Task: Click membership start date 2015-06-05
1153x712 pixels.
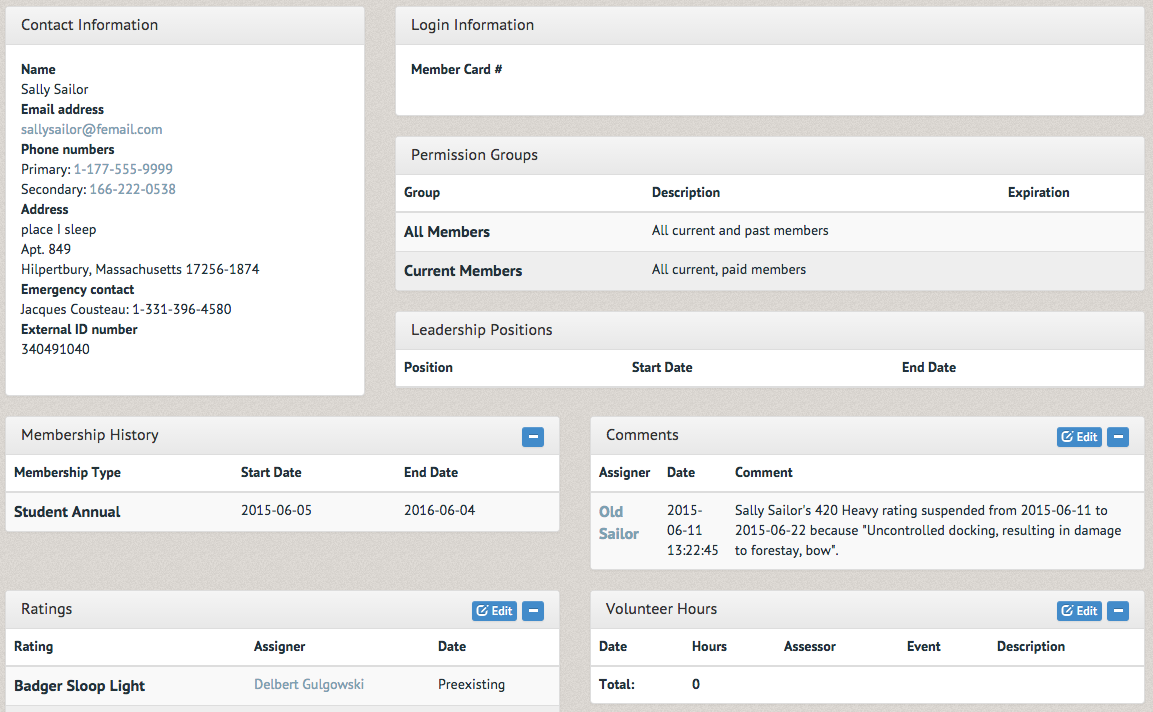Action: tap(276, 510)
